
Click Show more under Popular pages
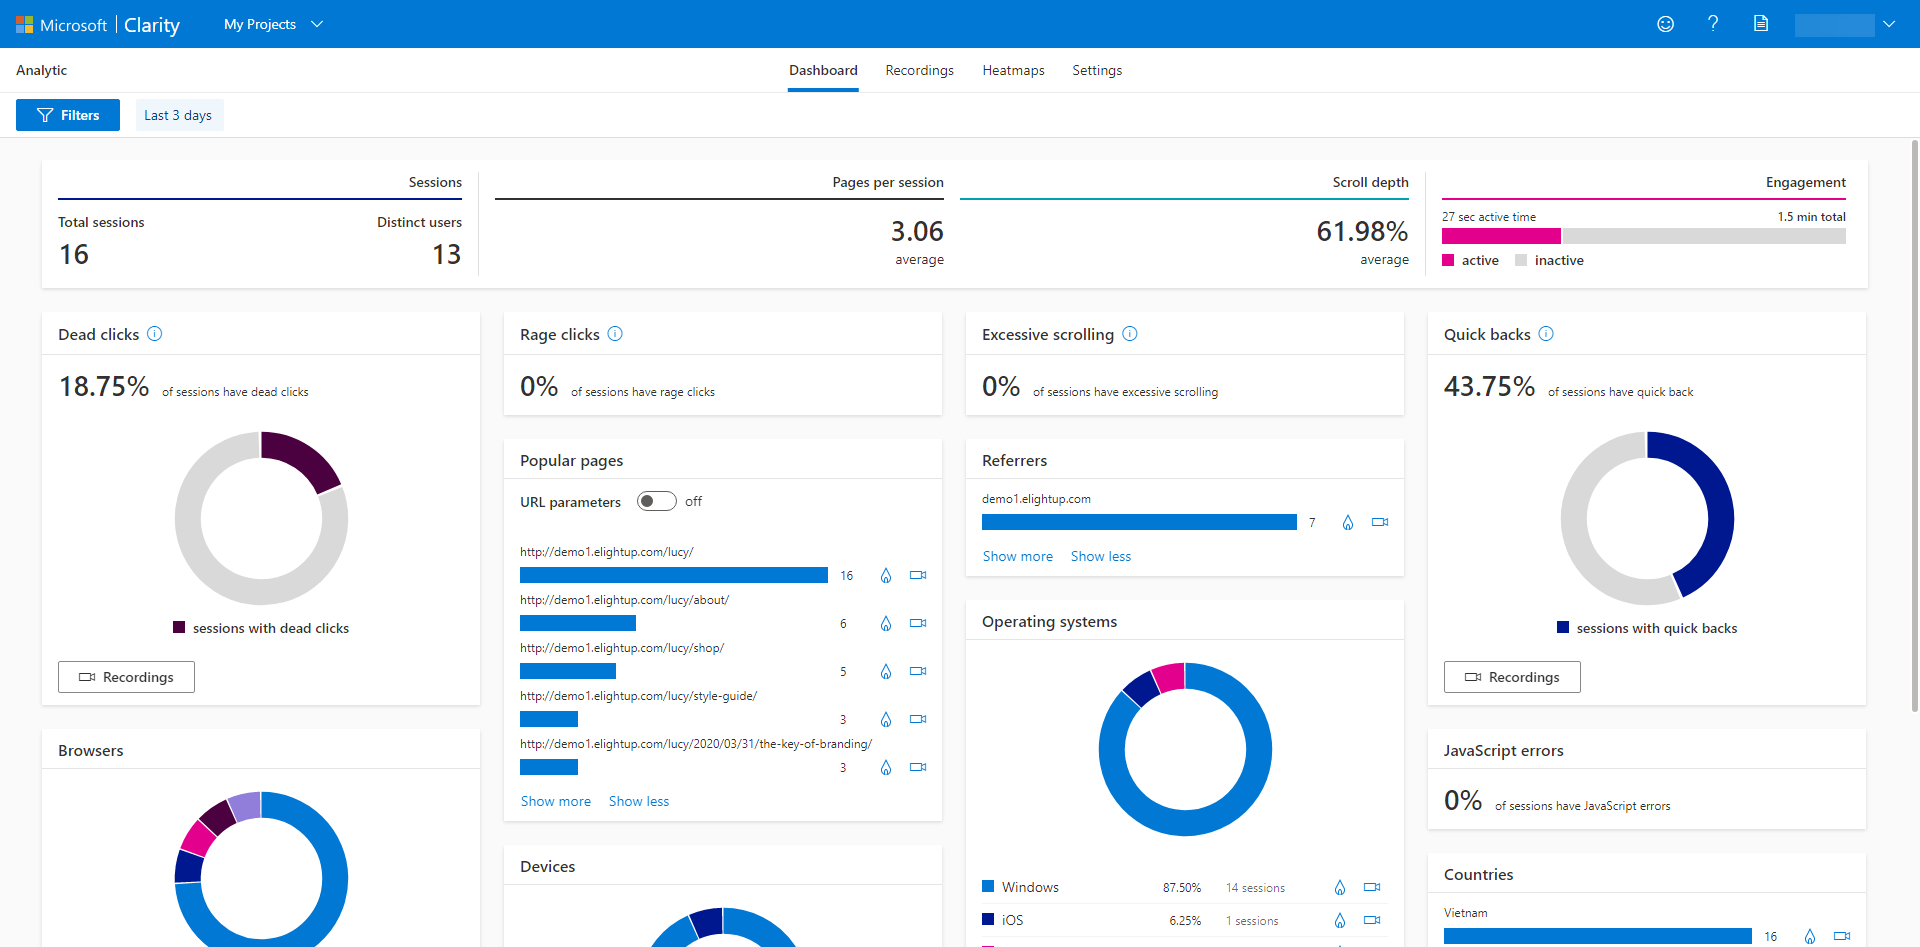(x=555, y=801)
